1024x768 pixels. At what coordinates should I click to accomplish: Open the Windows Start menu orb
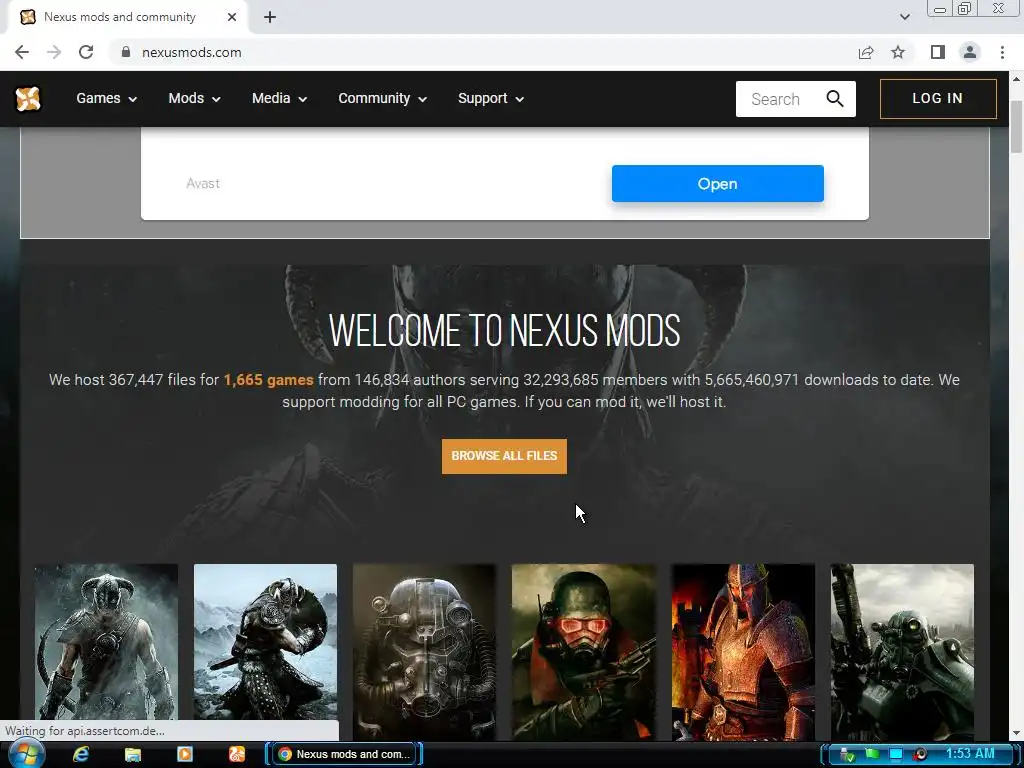[x=27, y=754]
